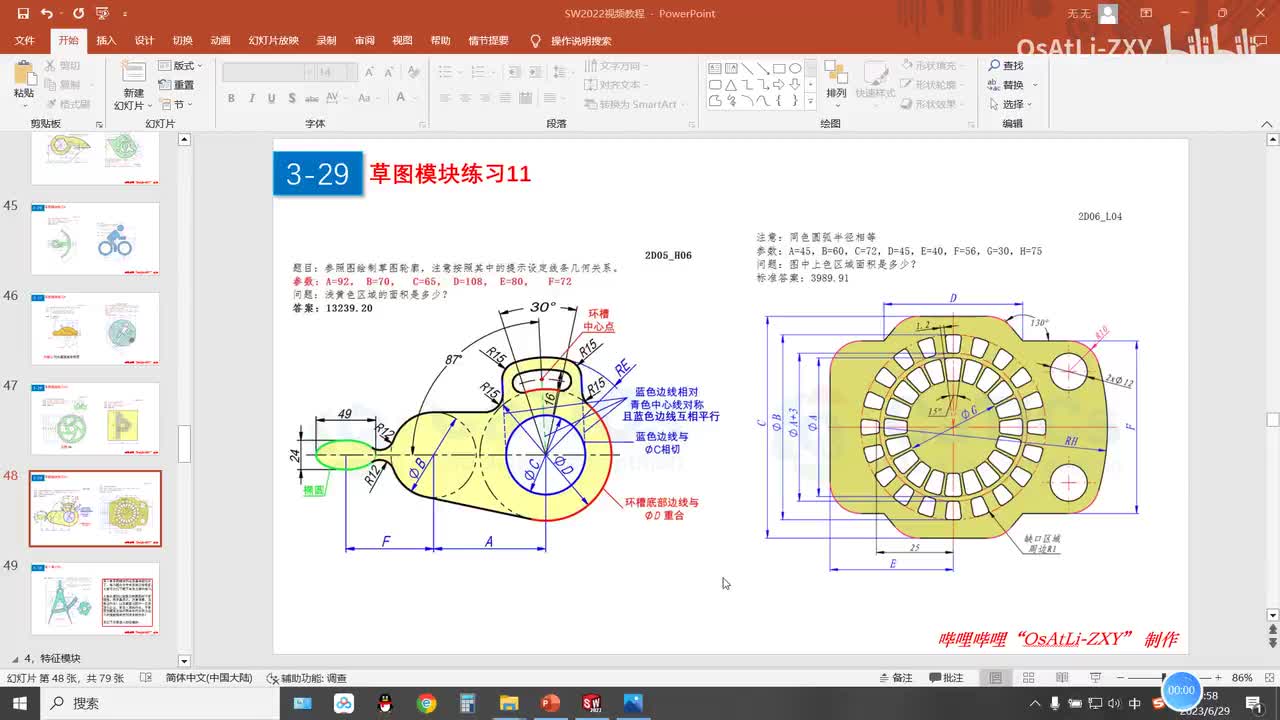Select the oval shape in shapes gallery

coord(795,69)
